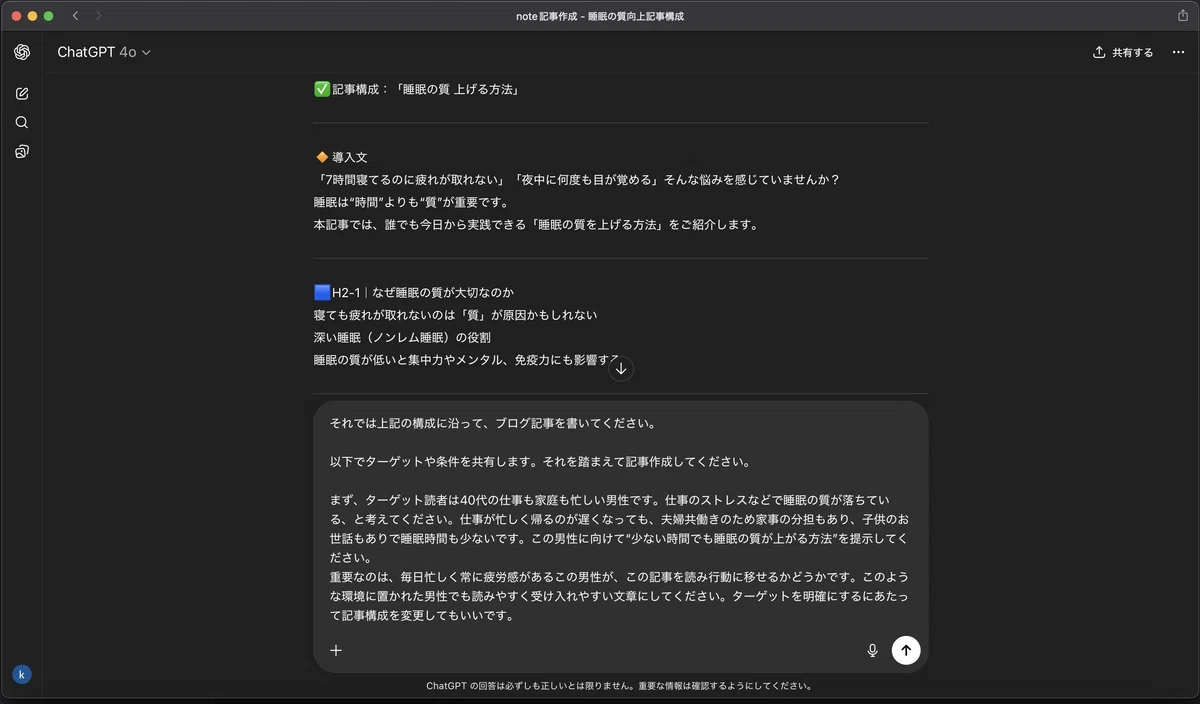This screenshot has width=1200, height=704.
Task: Click the line starting 「7時間寝てるのに疲れが取れない」
Action: (576, 180)
